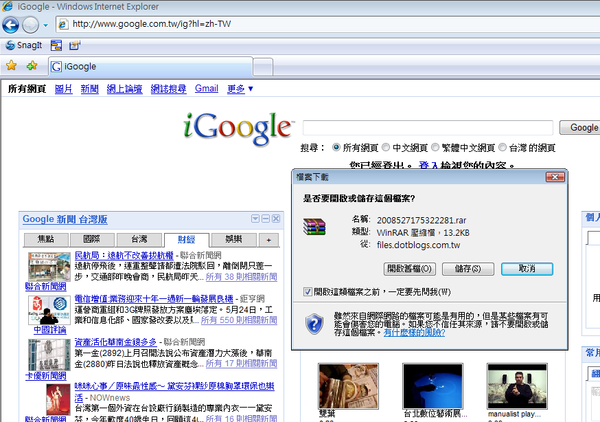600x422 pixels.
Task: Click the browser Back arrow button
Action: 10,25
